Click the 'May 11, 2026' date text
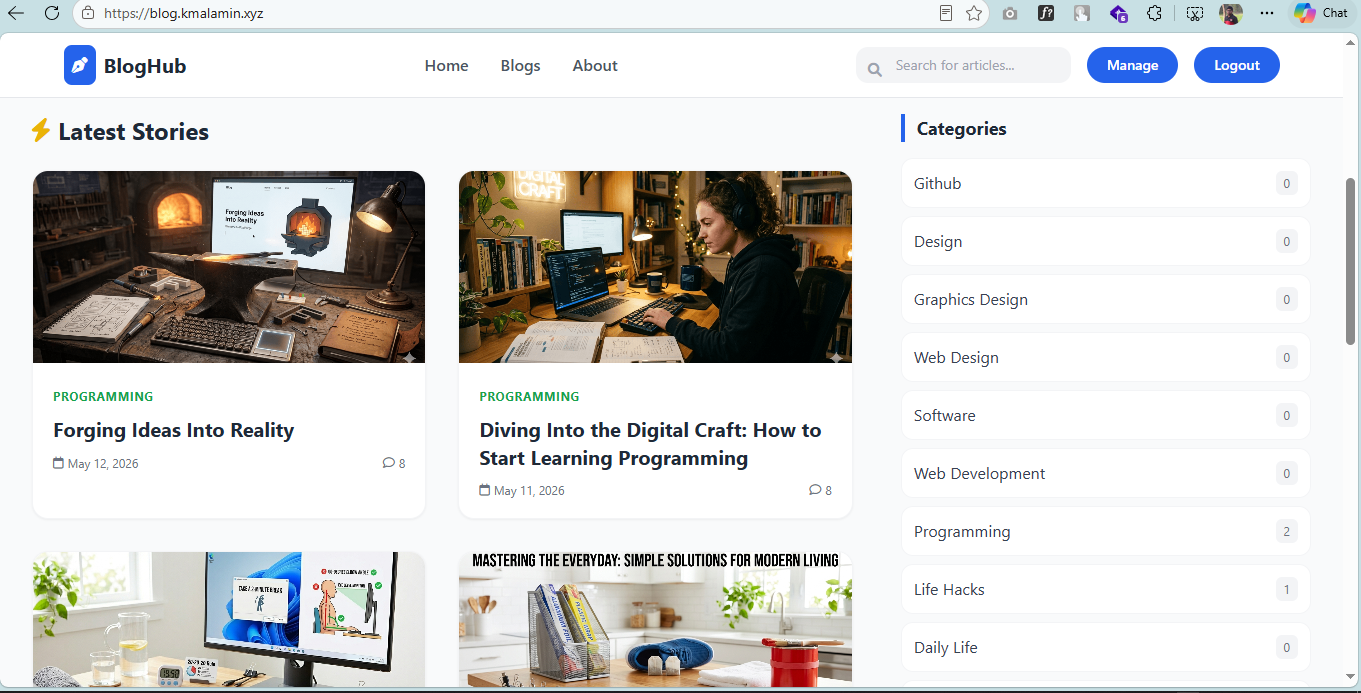 (x=529, y=490)
